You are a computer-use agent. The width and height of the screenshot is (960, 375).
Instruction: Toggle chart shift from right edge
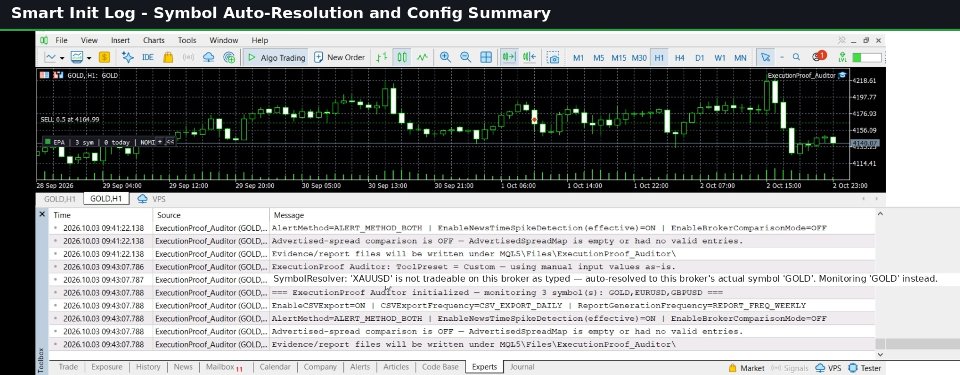[529, 57]
